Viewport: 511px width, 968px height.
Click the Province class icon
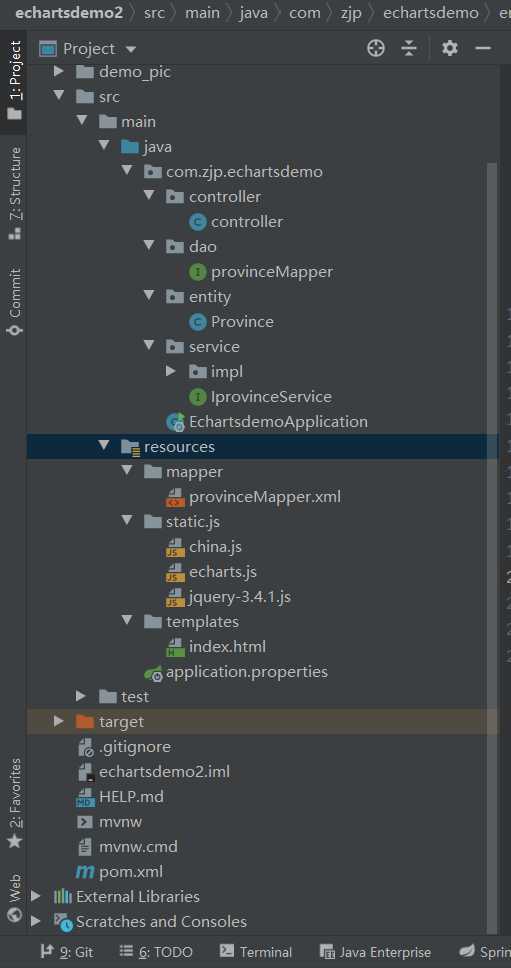coord(197,322)
